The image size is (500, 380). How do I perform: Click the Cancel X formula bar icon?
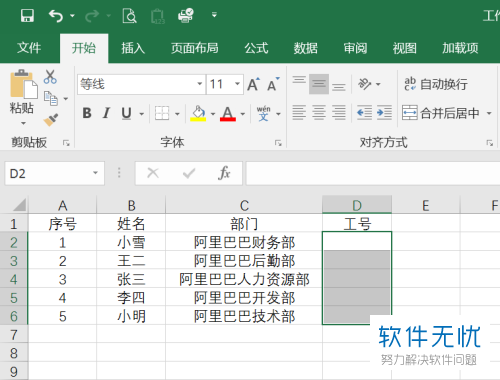coord(153,173)
